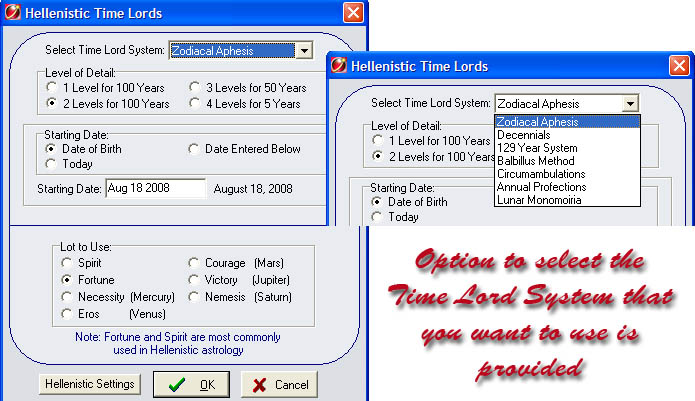Expand the left Time Lord System dropdown

[303, 50]
